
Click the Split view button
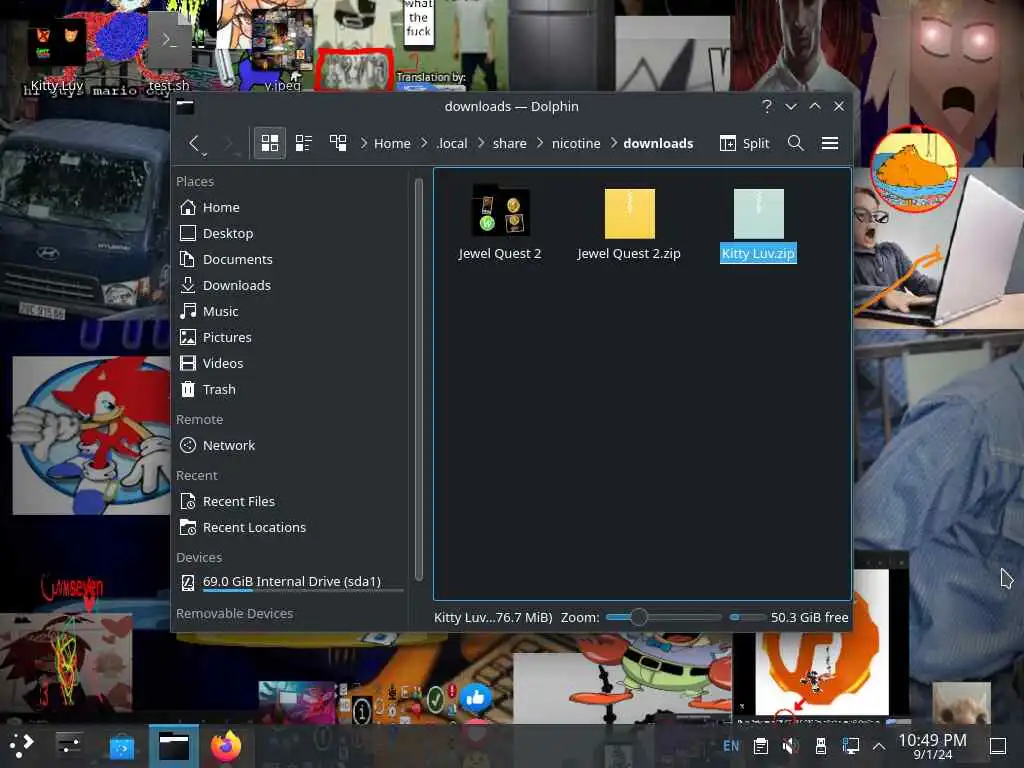744,143
